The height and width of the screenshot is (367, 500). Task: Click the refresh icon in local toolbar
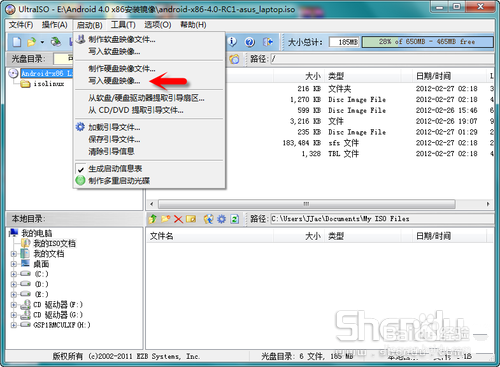235,219
